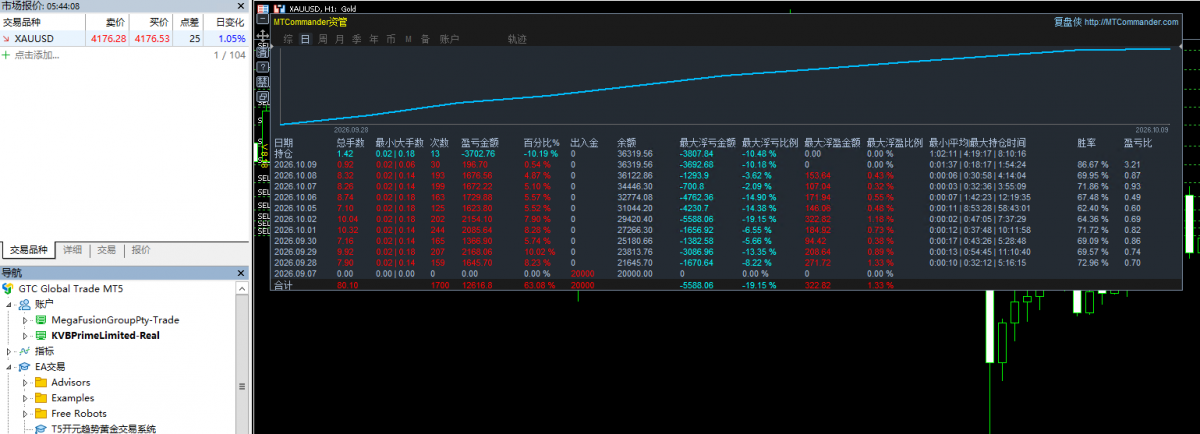Expand the KVBPrimeLimited-Real account node
The height and width of the screenshot is (434, 1200).
click(26, 335)
